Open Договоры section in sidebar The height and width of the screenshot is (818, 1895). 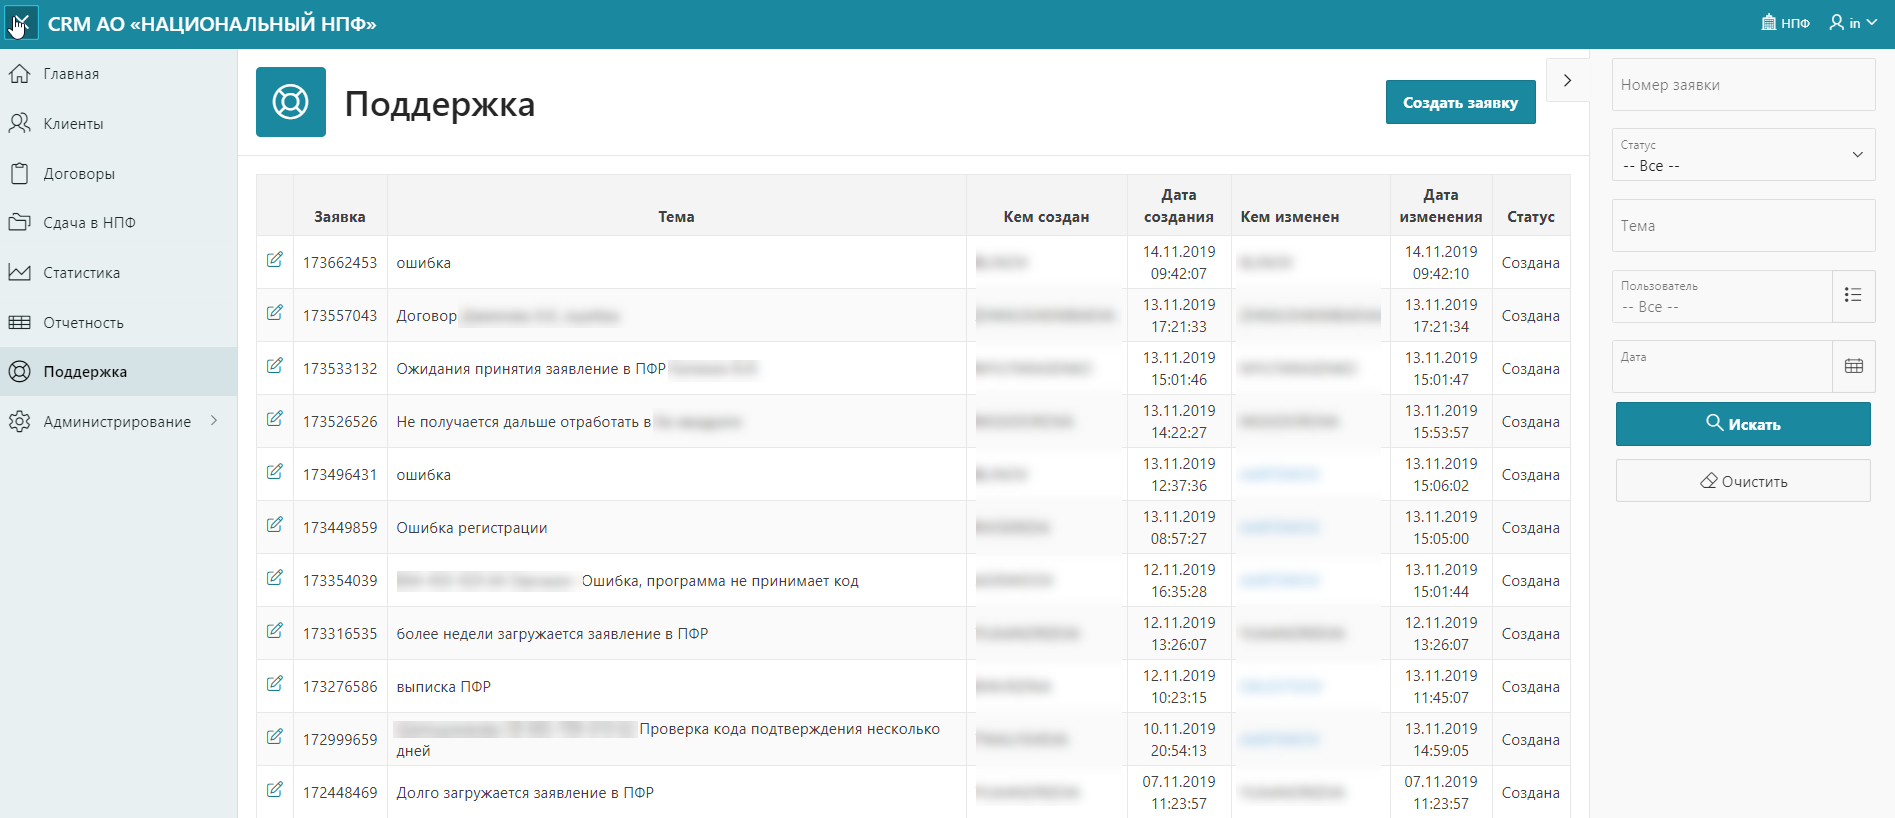[x=118, y=174]
